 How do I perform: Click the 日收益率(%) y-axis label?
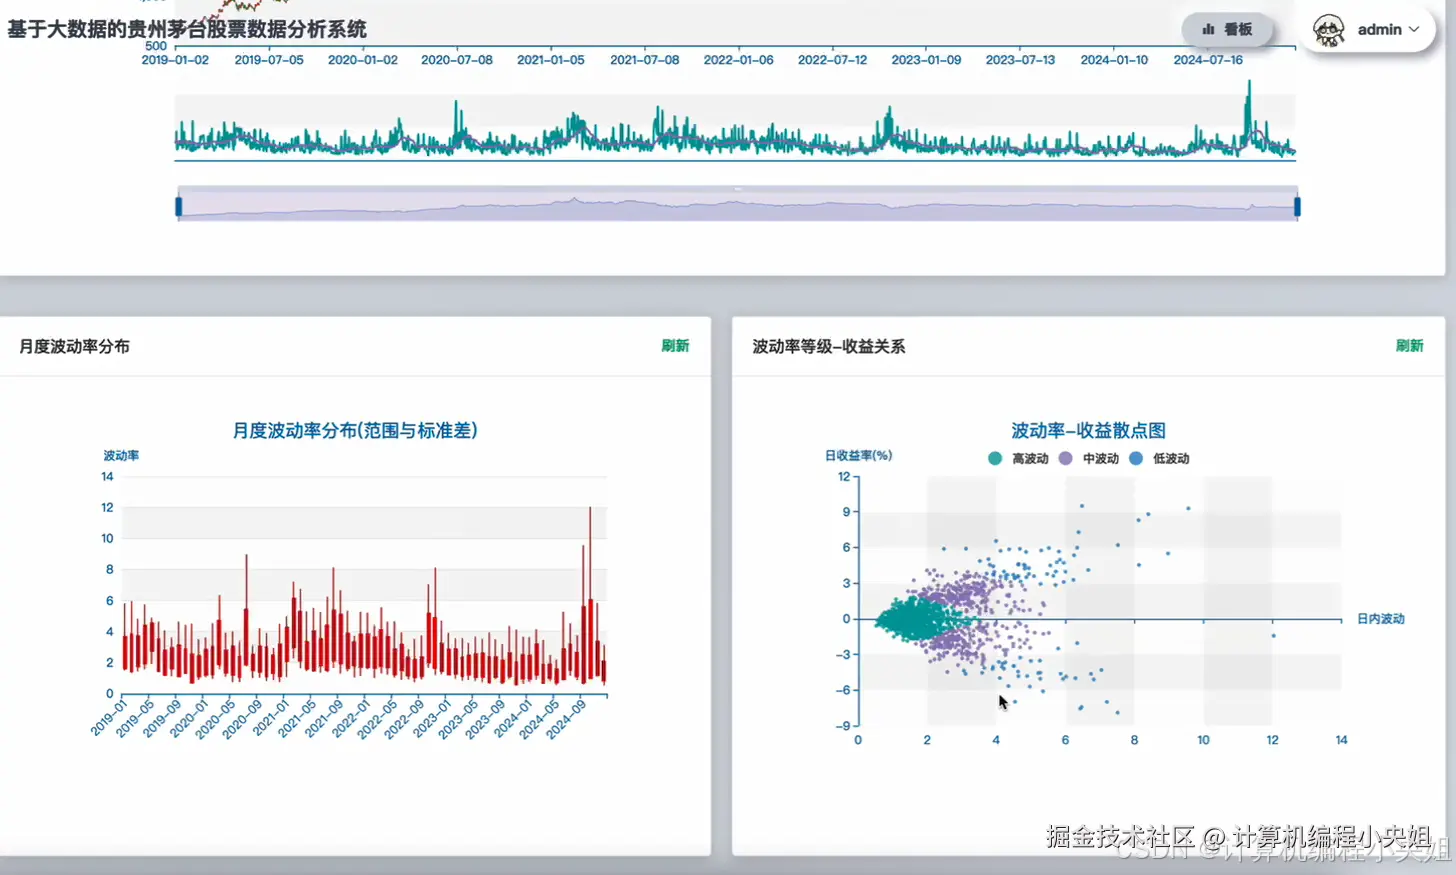(858, 455)
